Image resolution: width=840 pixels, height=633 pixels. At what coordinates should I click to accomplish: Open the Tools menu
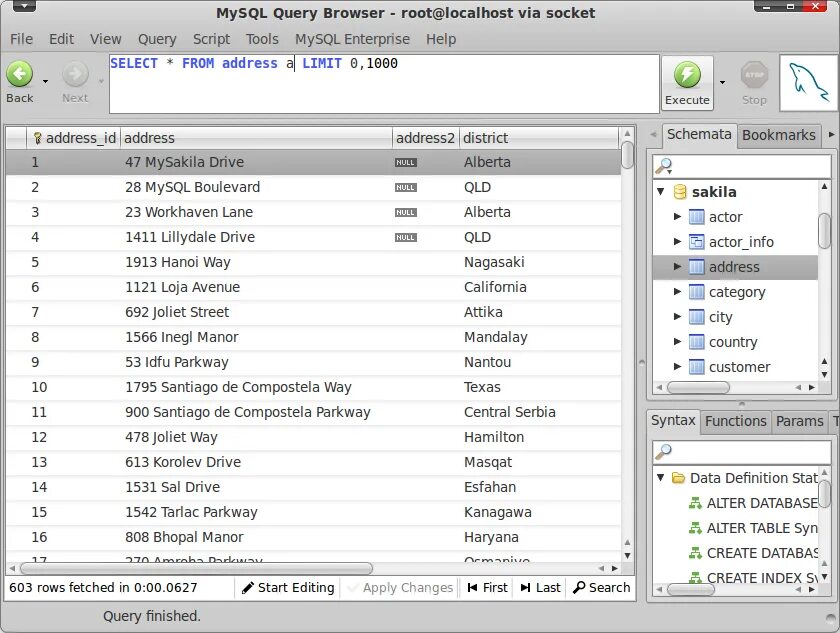[x=262, y=39]
